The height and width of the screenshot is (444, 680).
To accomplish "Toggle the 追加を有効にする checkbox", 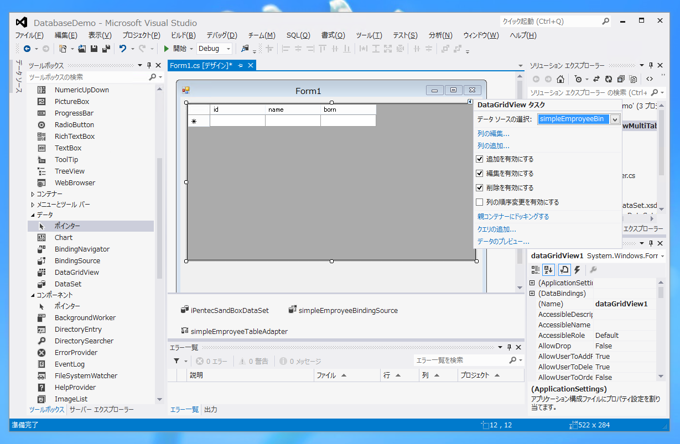I will coord(479,159).
